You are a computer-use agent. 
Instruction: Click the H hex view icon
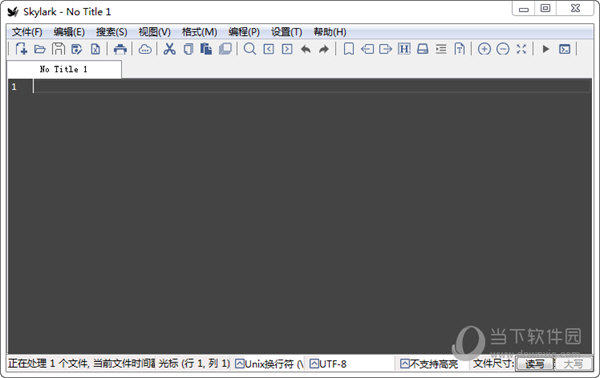[404, 49]
